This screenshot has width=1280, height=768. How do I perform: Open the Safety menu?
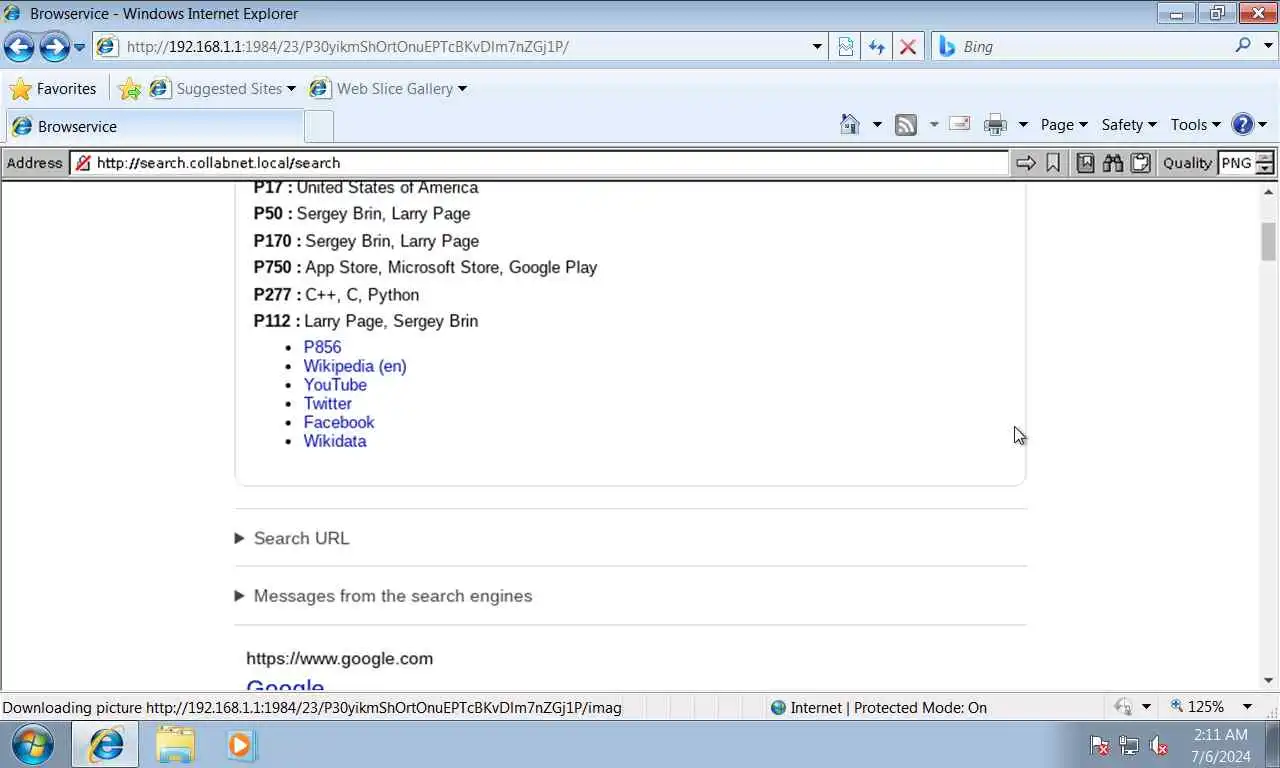tap(1129, 125)
